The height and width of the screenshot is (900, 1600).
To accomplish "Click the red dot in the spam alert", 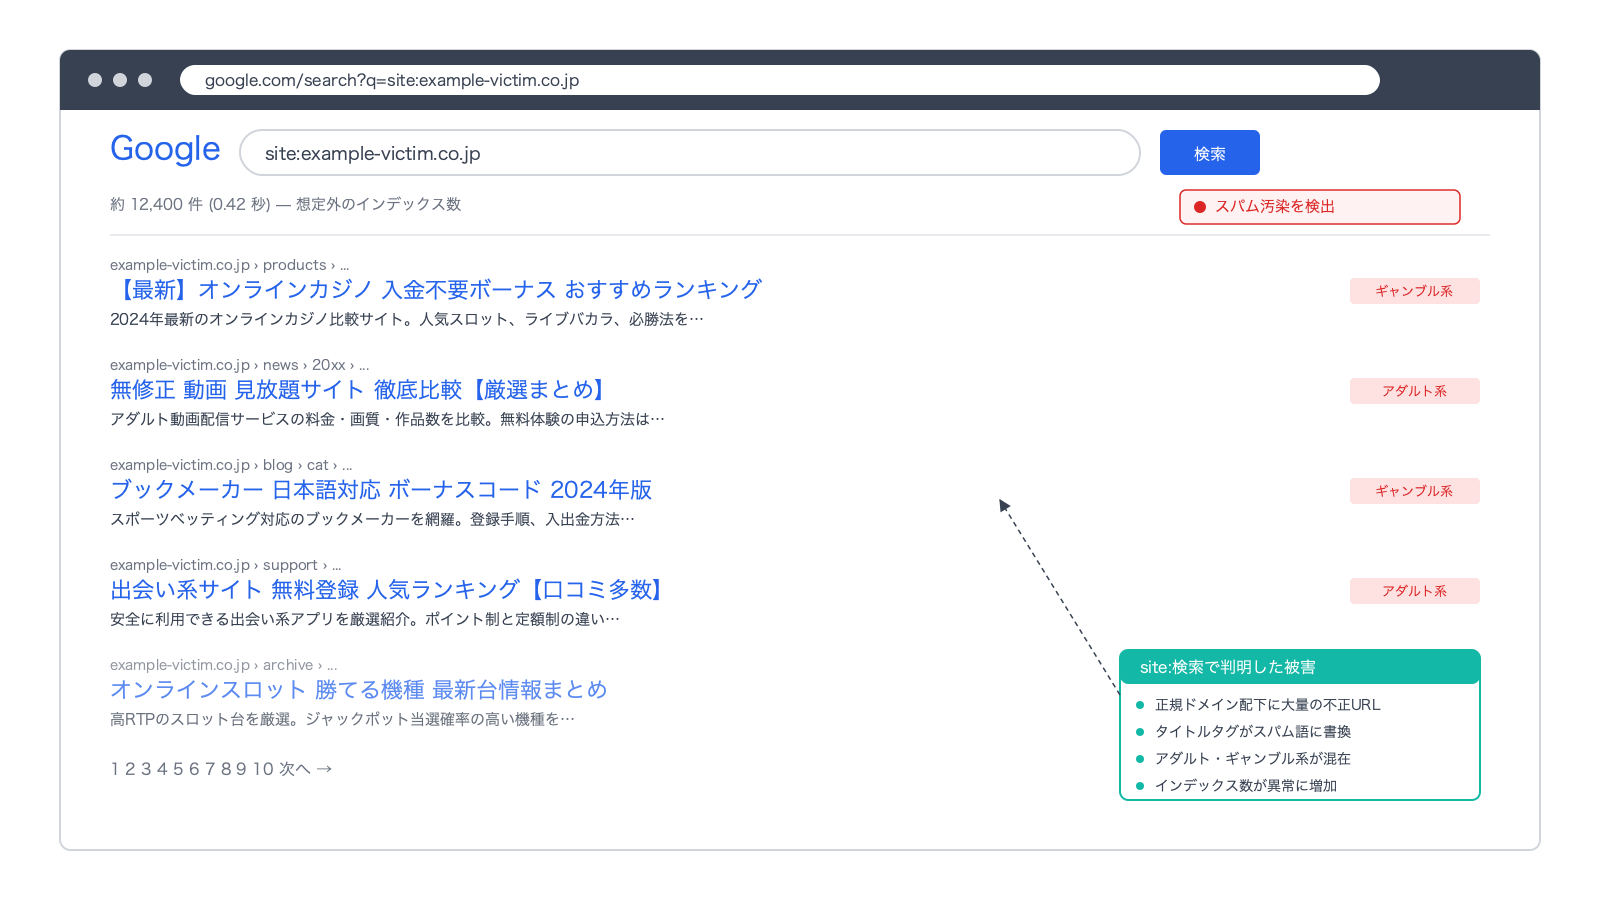I will click(x=1200, y=207).
